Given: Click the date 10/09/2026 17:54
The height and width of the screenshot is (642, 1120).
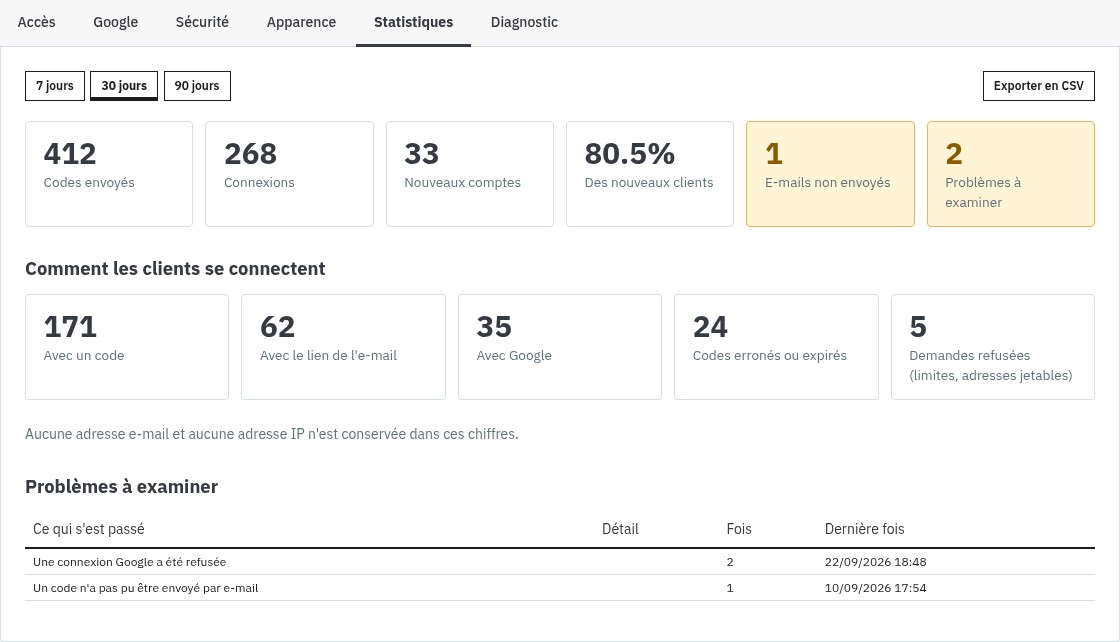Looking at the screenshot, I should click(875, 588).
